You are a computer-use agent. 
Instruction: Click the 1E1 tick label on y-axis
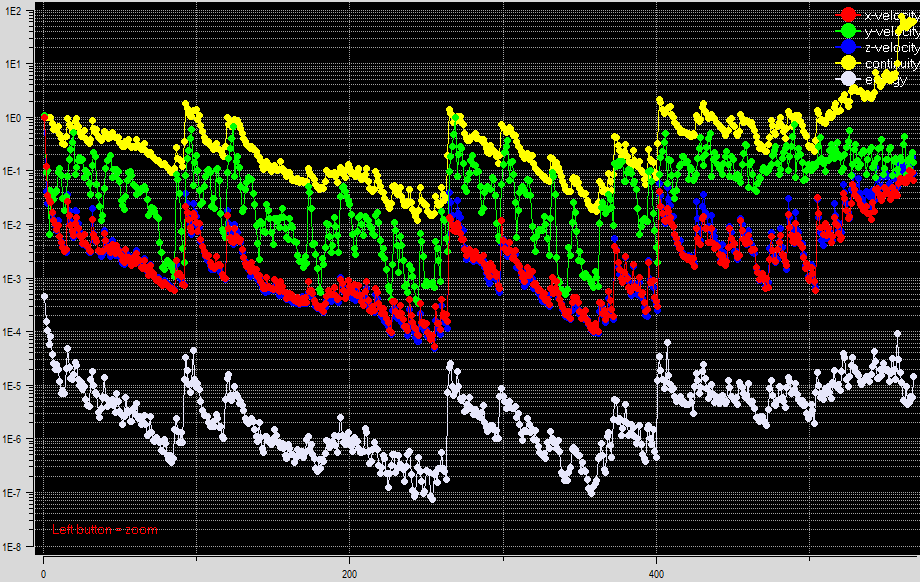pyautogui.click(x=21, y=64)
